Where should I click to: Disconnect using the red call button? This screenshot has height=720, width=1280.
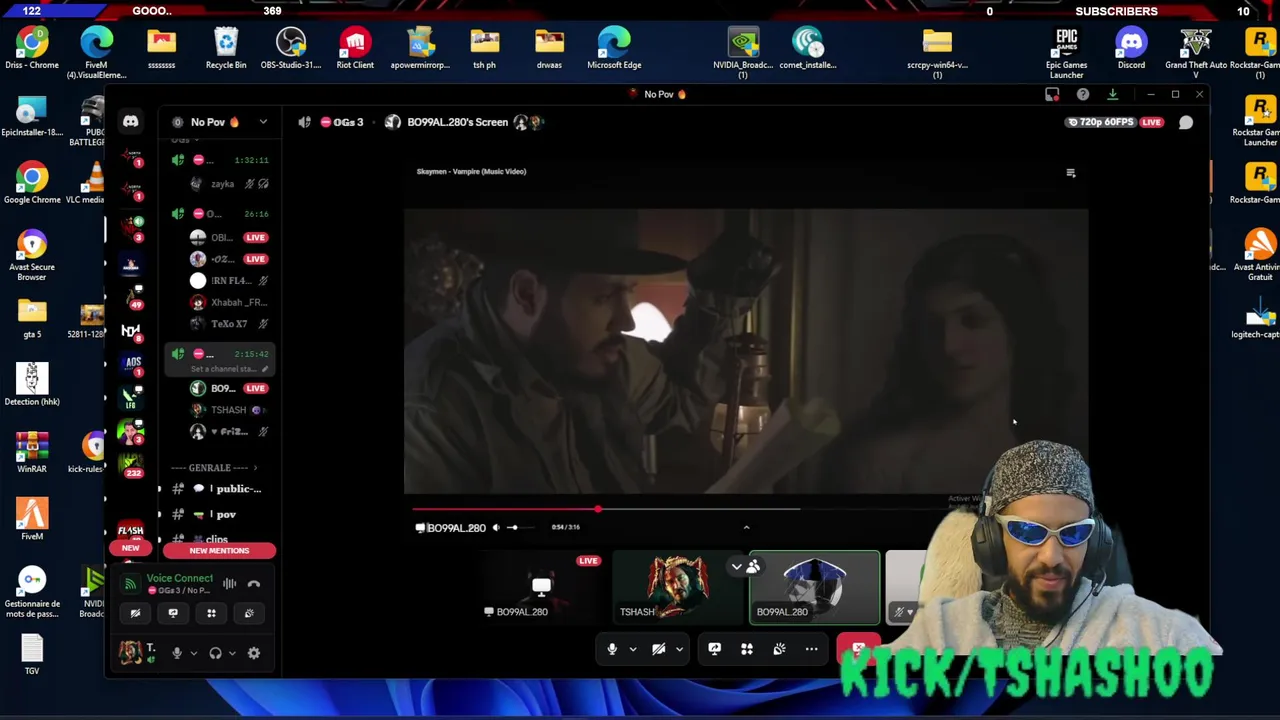[858, 649]
